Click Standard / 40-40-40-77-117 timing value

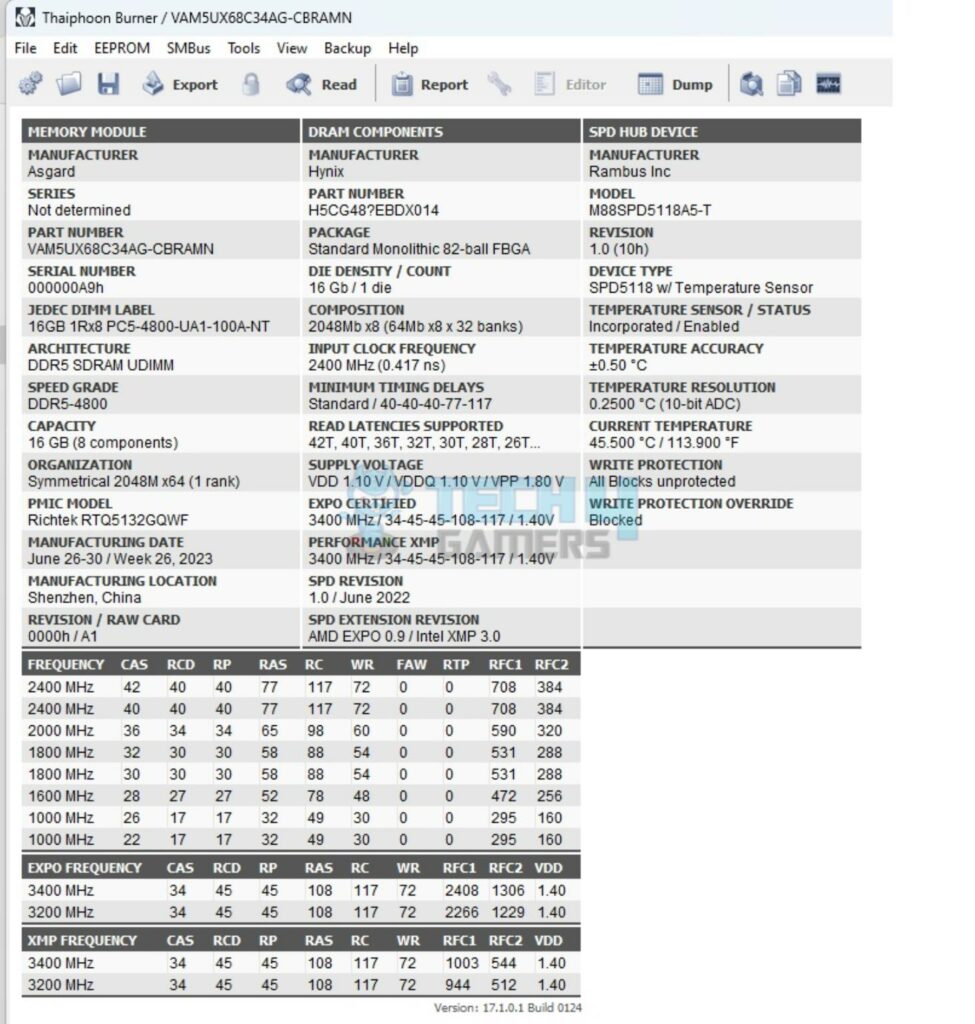coord(400,404)
